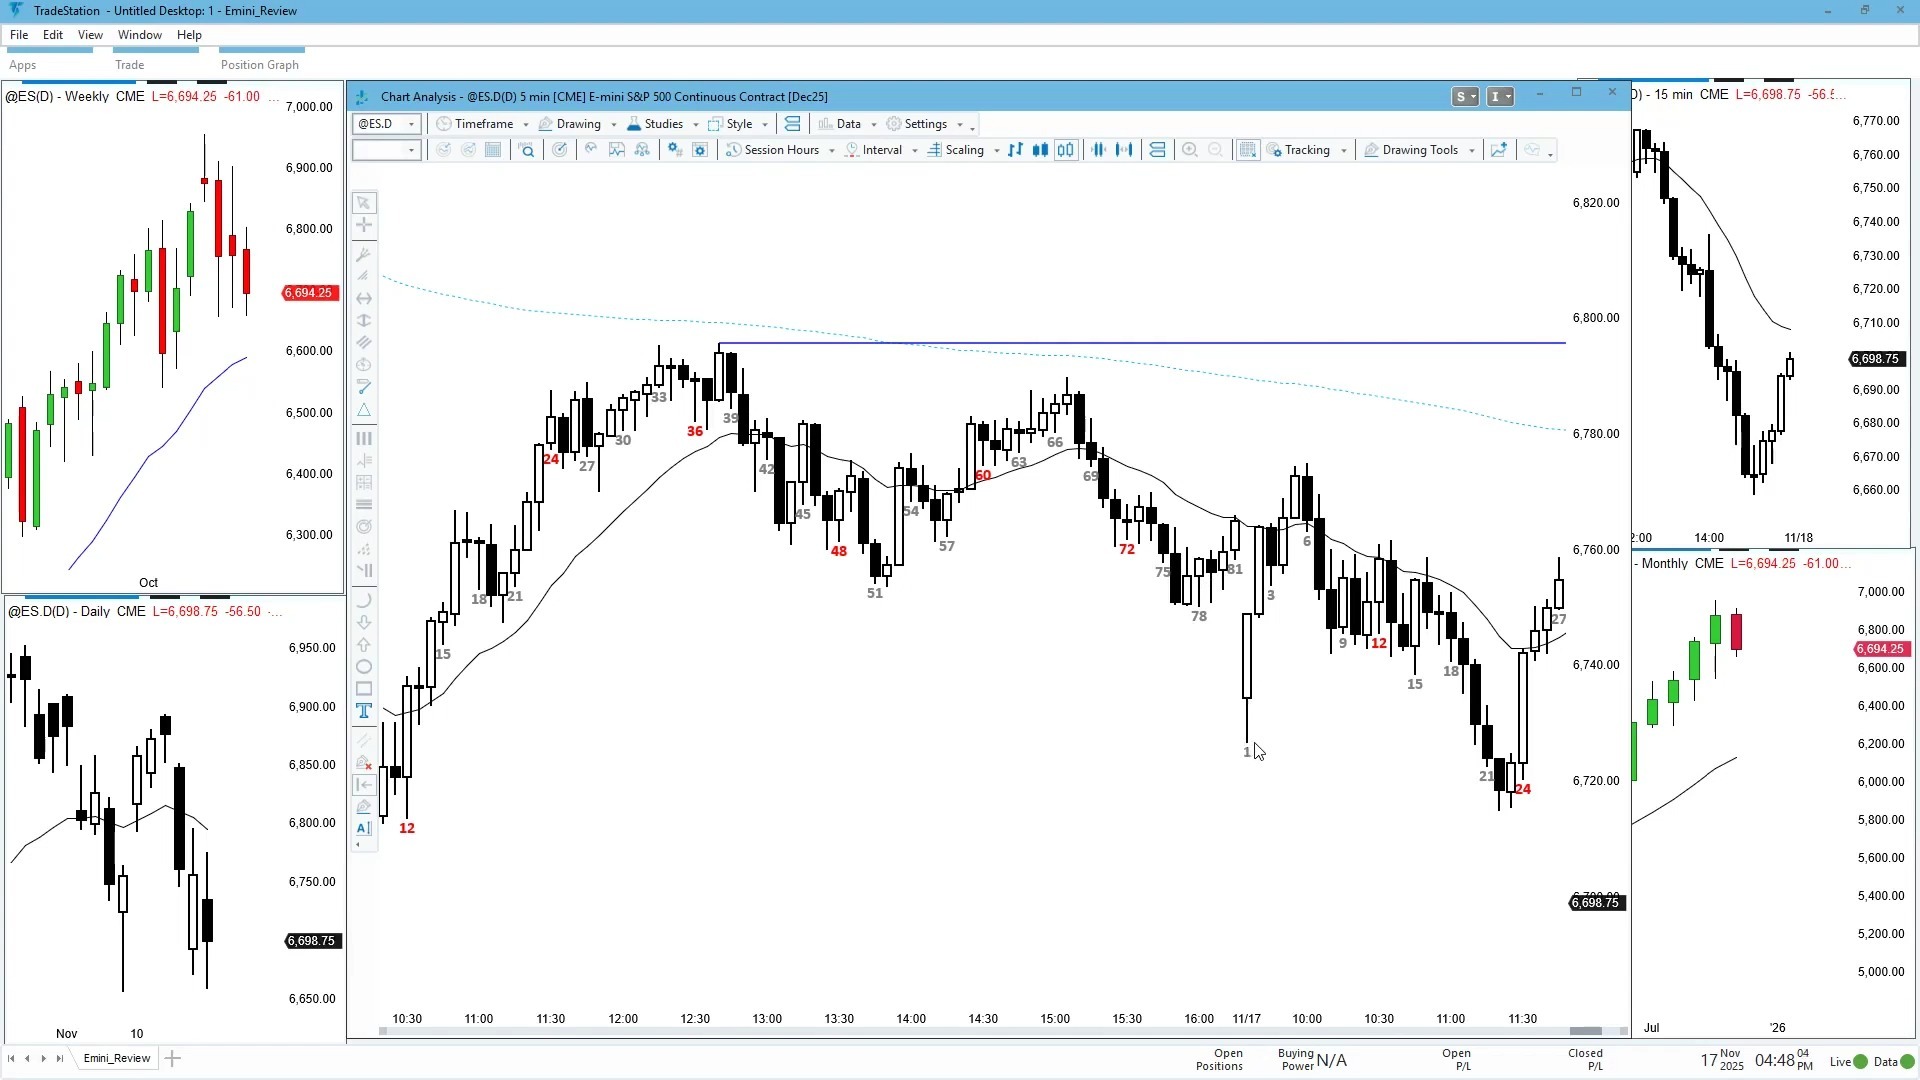Choose the text drawing tool
The height and width of the screenshot is (1080, 1920).
[x=364, y=711]
